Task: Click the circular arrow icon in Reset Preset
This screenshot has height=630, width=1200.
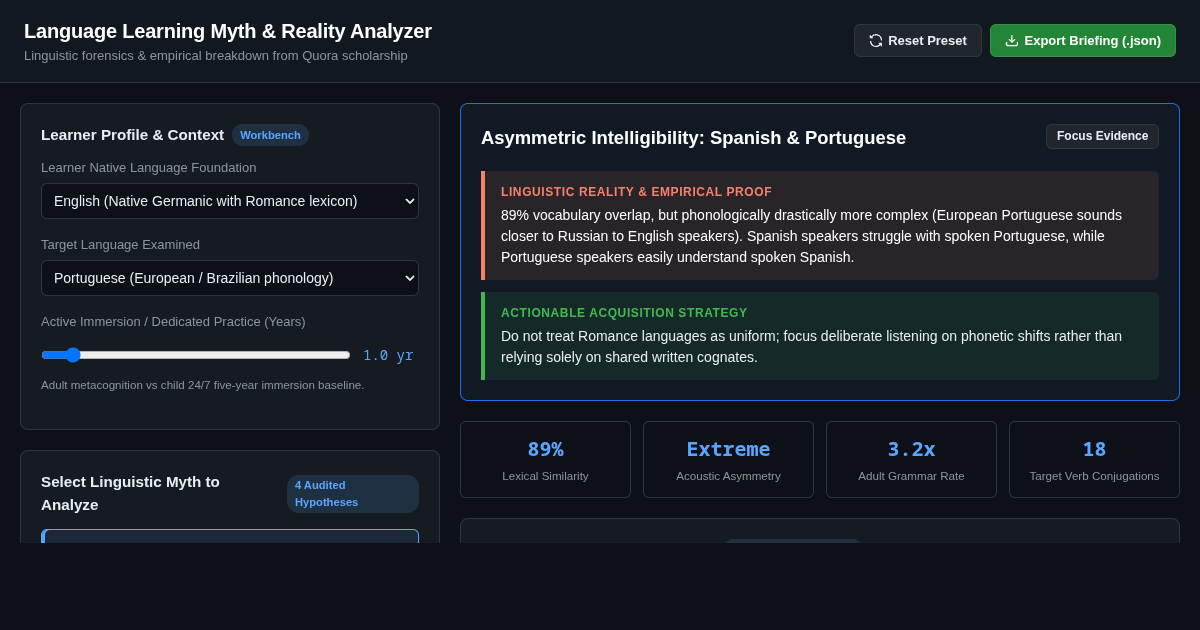Action: point(876,41)
